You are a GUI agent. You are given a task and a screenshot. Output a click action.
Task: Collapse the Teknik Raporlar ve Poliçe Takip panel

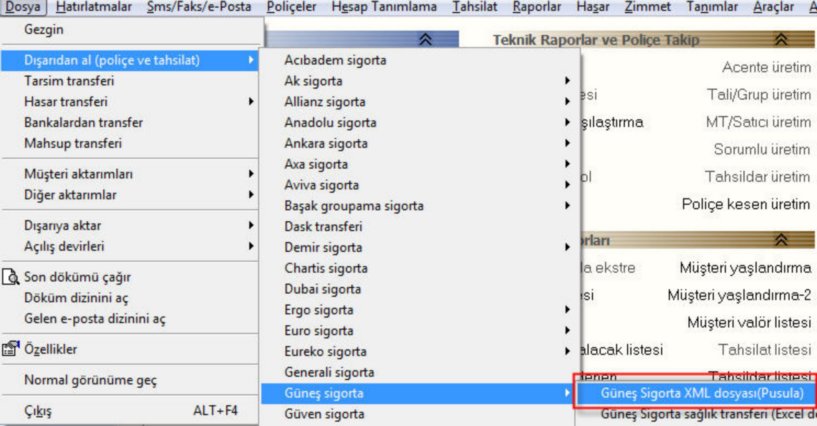tap(782, 40)
